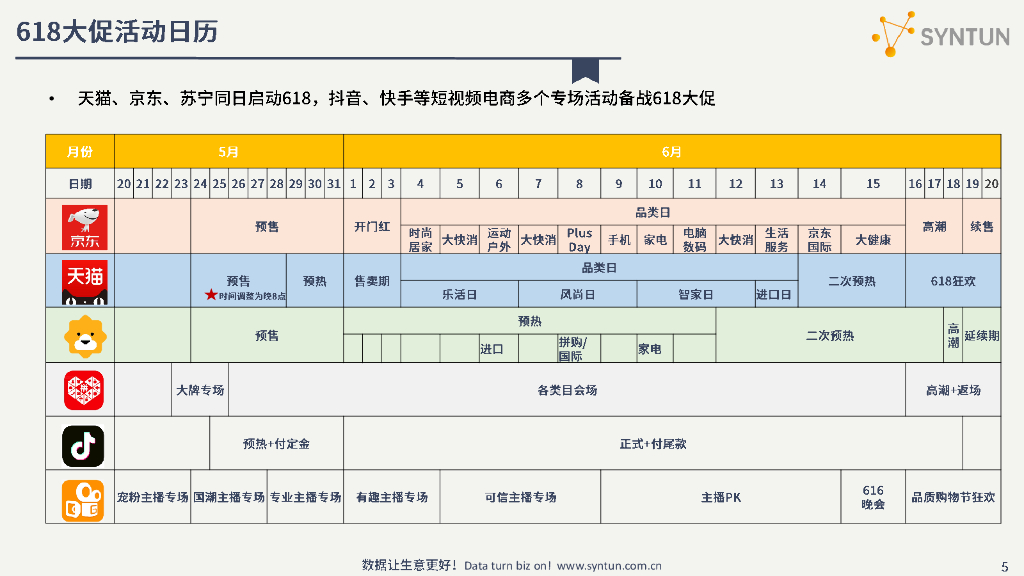Image resolution: width=1024 pixels, height=576 pixels.
Task: Click date cell 14 in the date row
Action: point(819,184)
